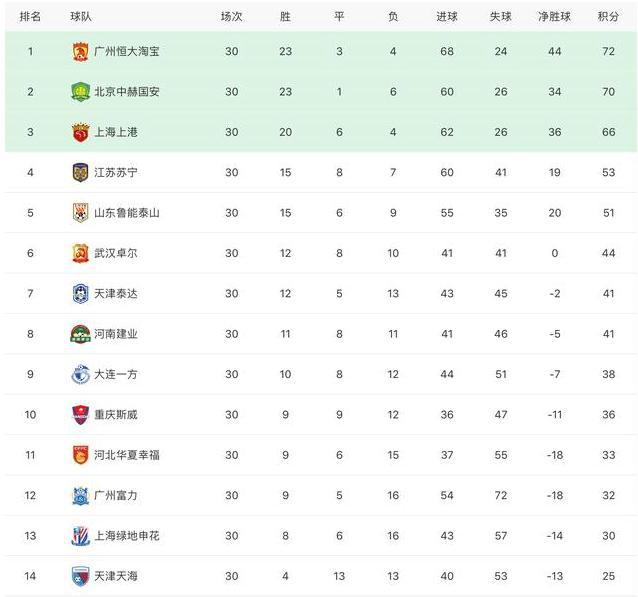Click the Shanghai Shenhua (上海绿地申花) logo
638x597 pixels.
[80, 536]
